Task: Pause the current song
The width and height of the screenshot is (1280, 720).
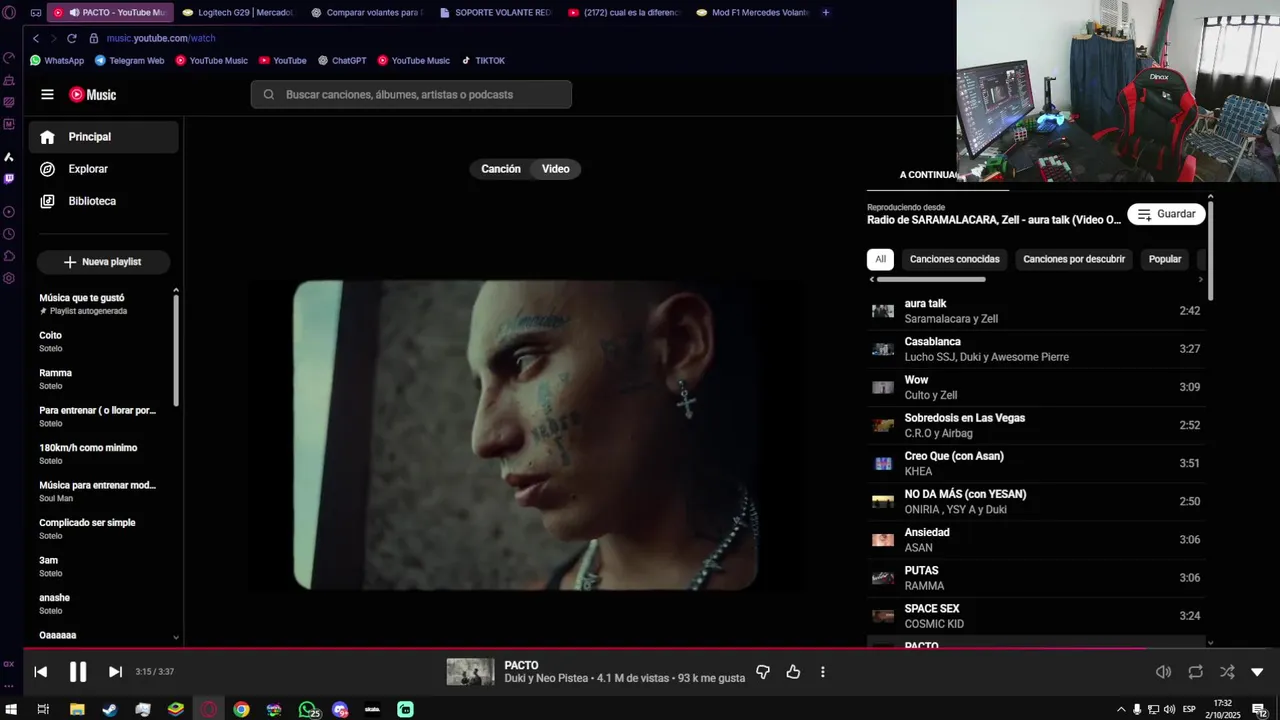Action: [78, 672]
